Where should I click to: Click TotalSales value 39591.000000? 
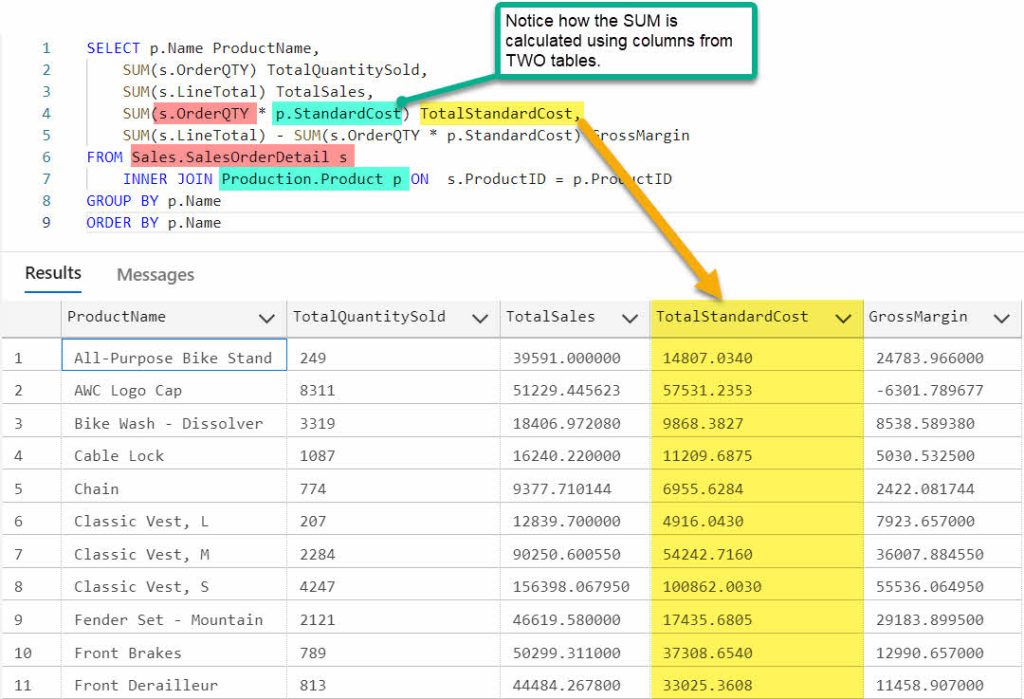pyautogui.click(x=566, y=358)
